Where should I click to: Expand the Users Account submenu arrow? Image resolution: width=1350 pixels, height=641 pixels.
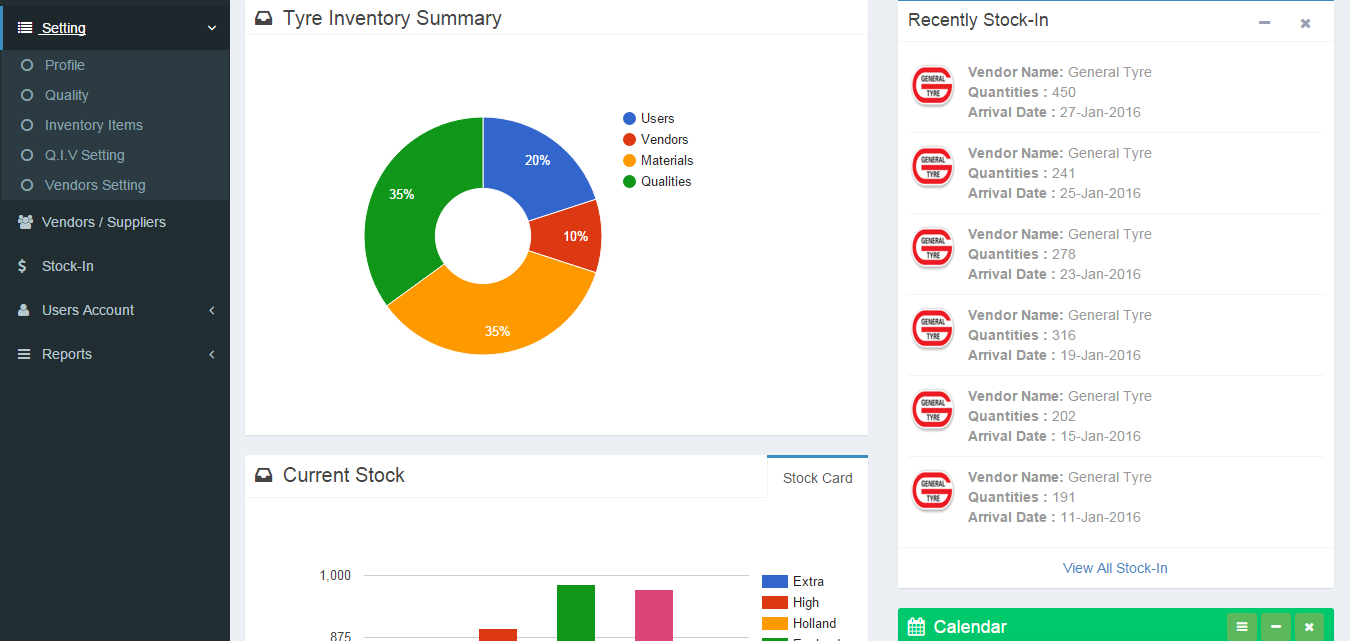(x=212, y=310)
